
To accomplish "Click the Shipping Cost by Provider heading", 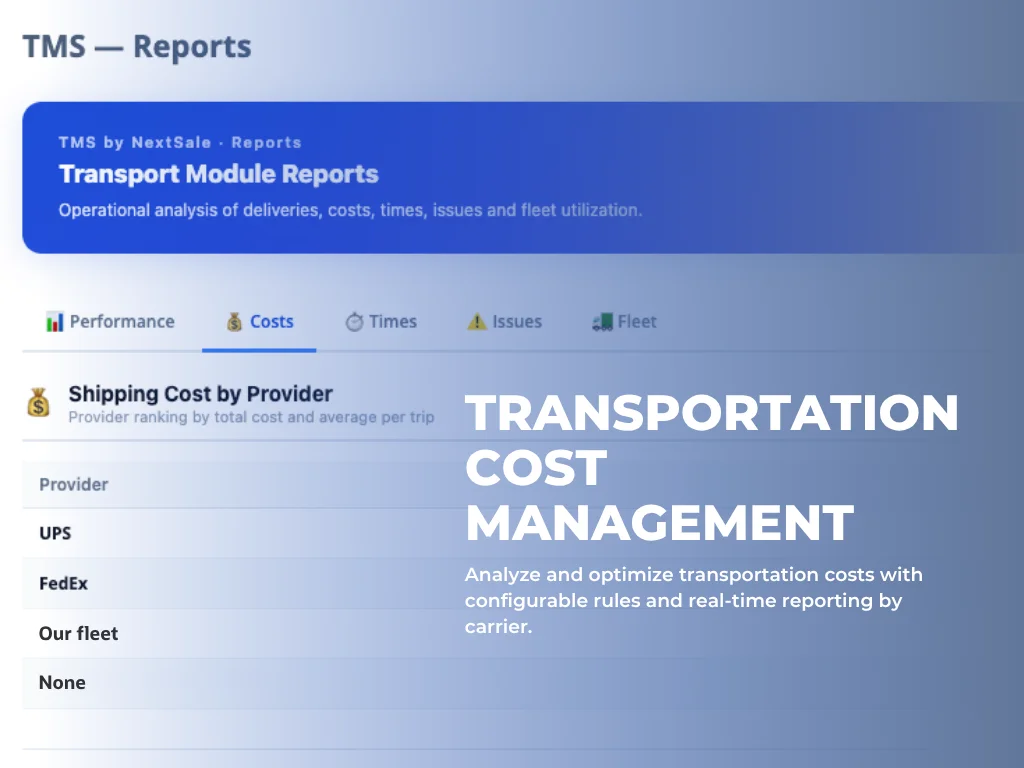I will 200,394.
